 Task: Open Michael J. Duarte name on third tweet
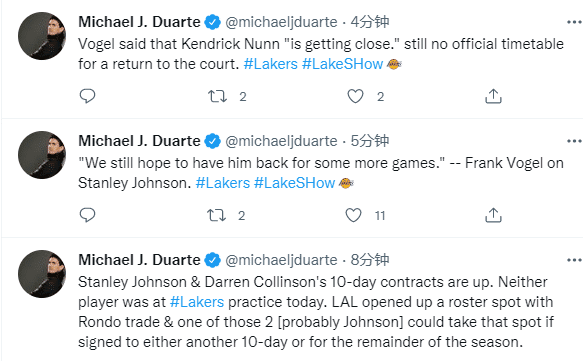pos(139,260)
